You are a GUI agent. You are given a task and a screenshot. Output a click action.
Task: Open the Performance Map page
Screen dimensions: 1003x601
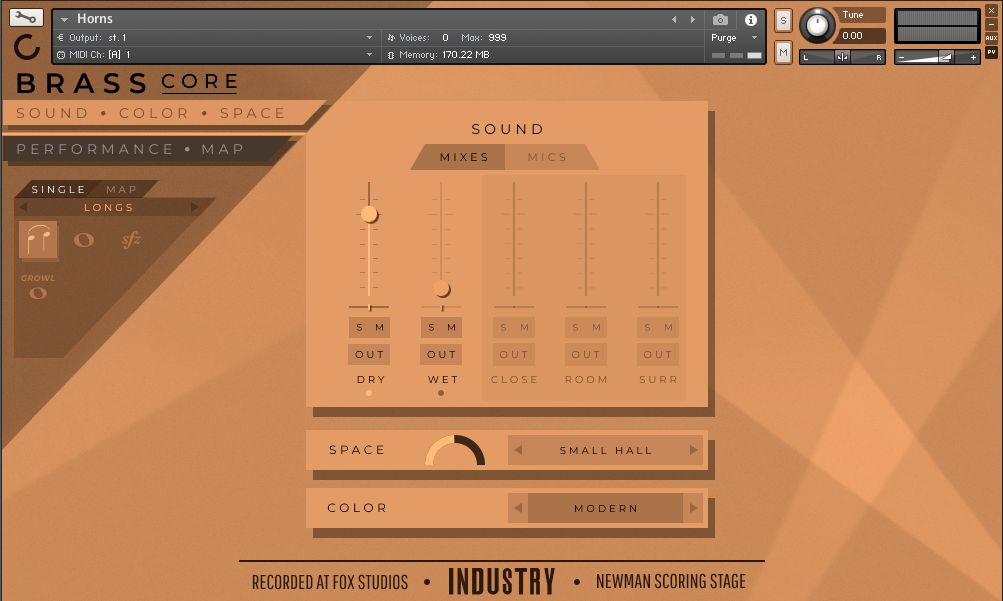coord(131,149)
